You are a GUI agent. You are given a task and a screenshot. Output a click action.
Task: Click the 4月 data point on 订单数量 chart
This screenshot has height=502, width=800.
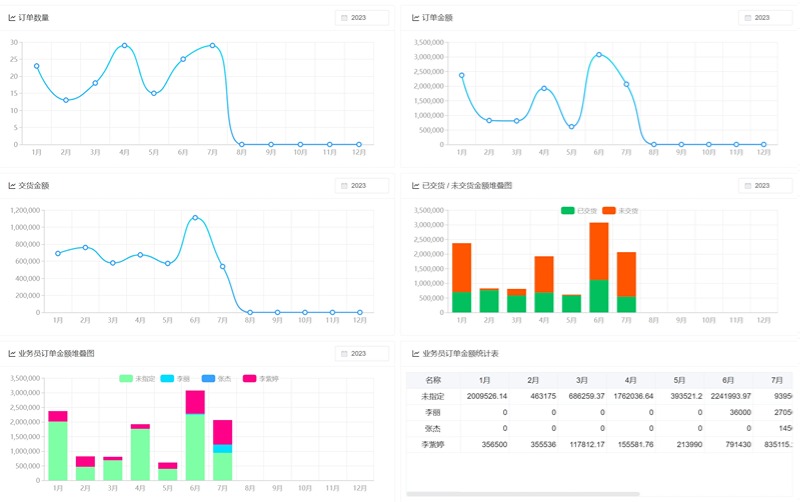point(124,45)
